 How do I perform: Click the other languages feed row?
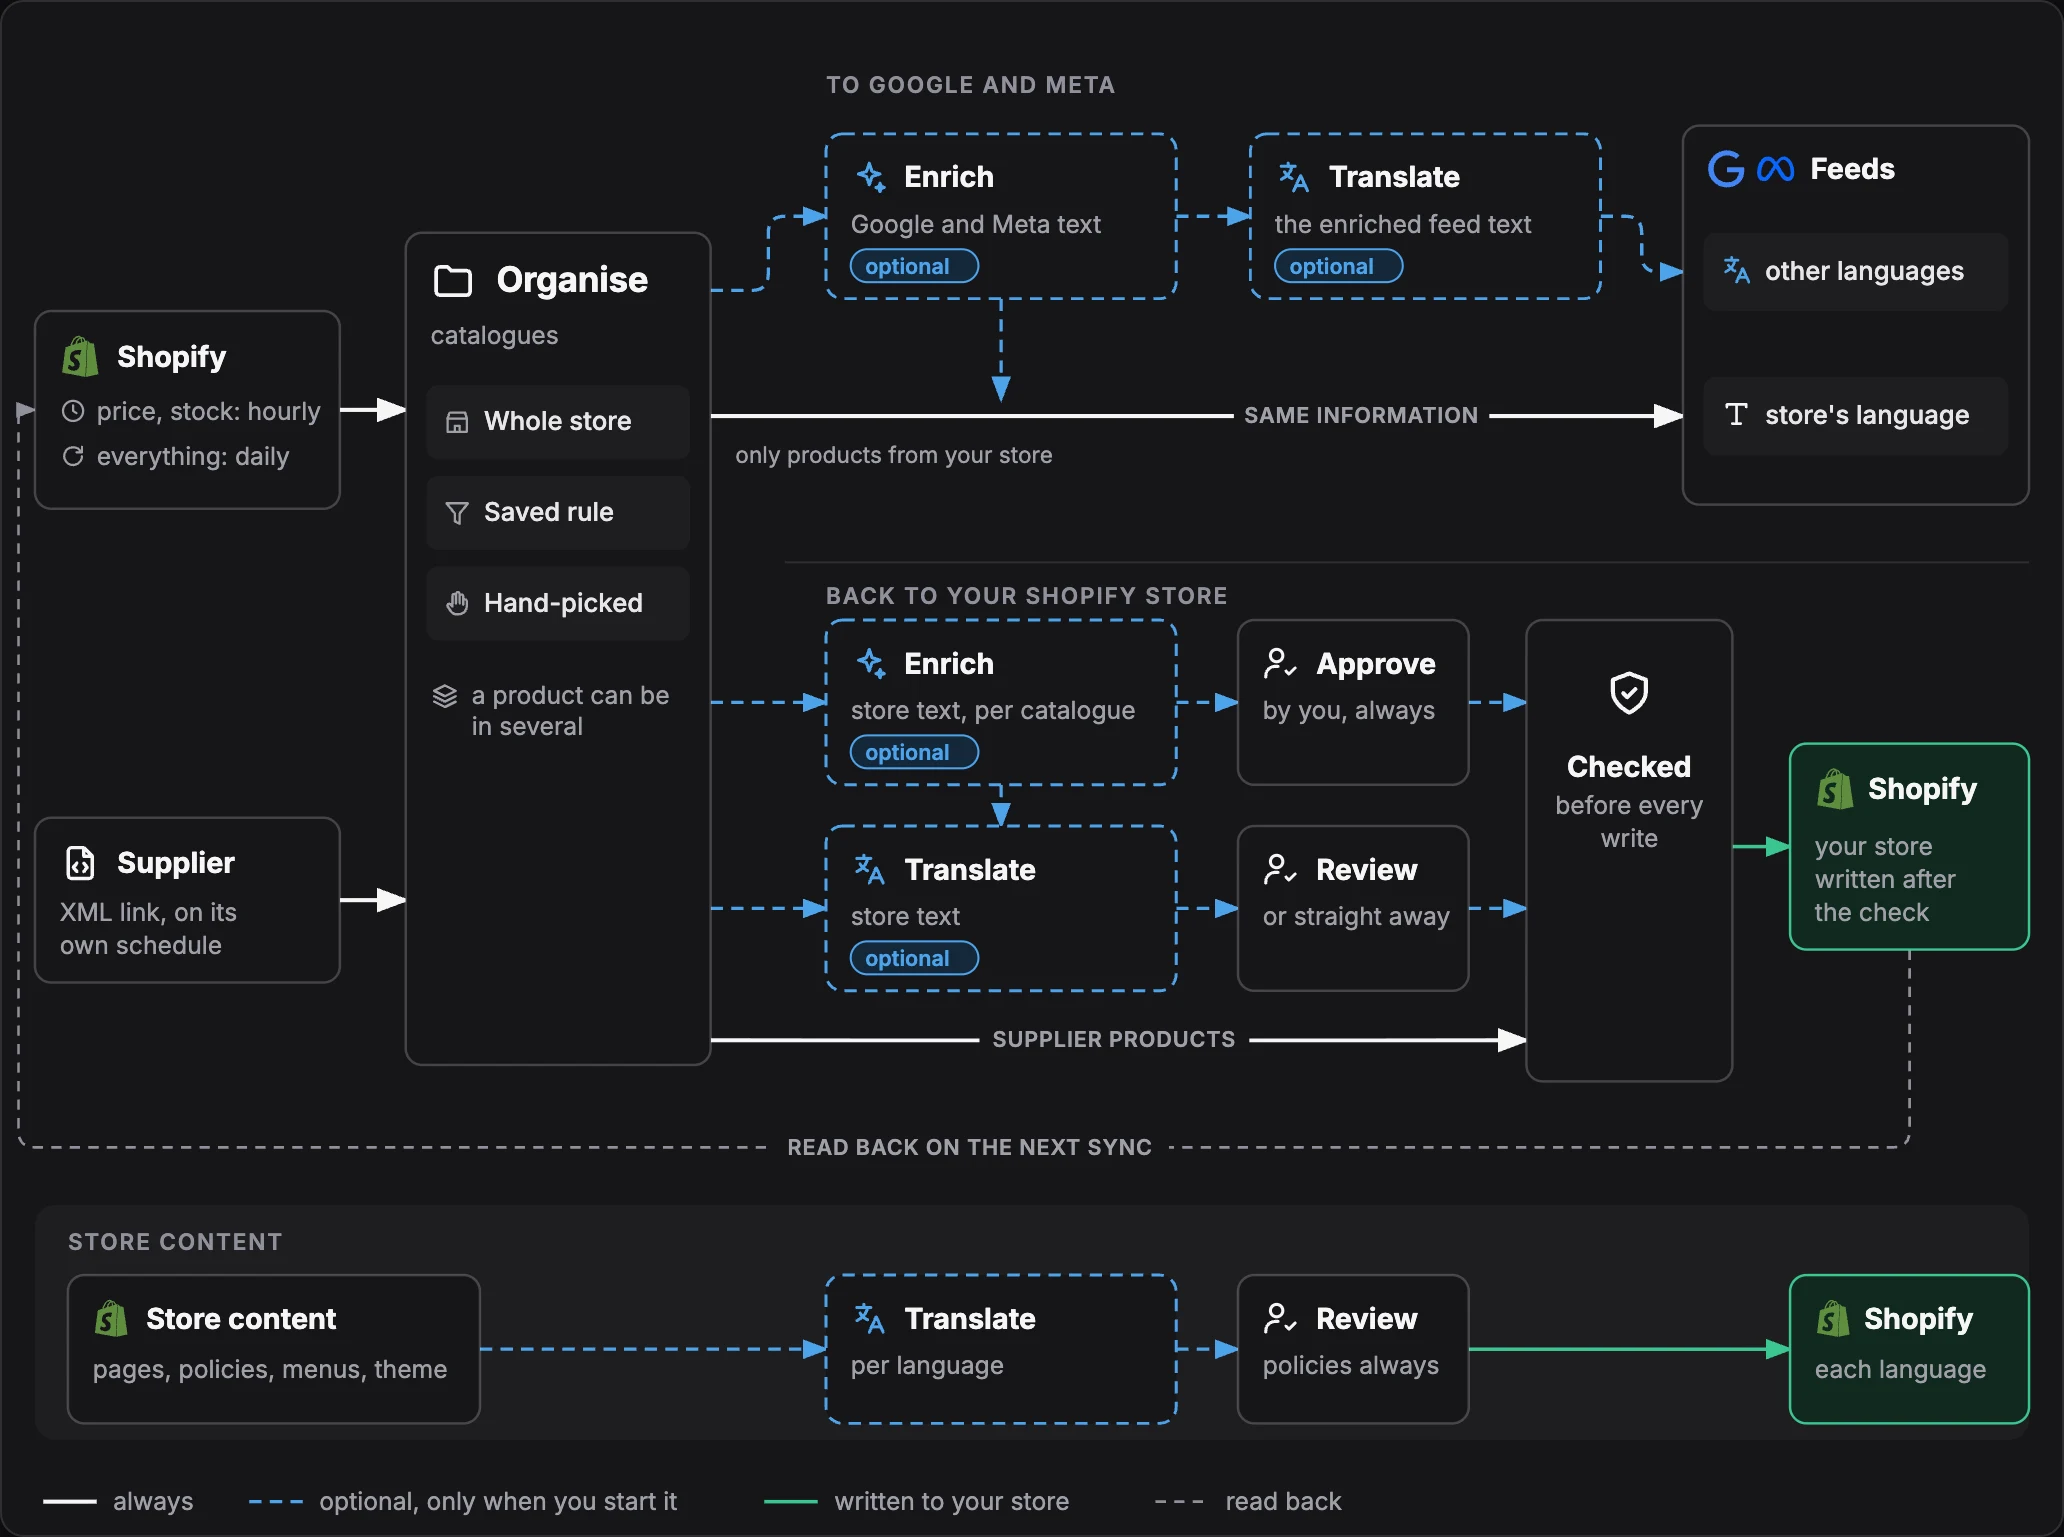tap(1856, 271)
